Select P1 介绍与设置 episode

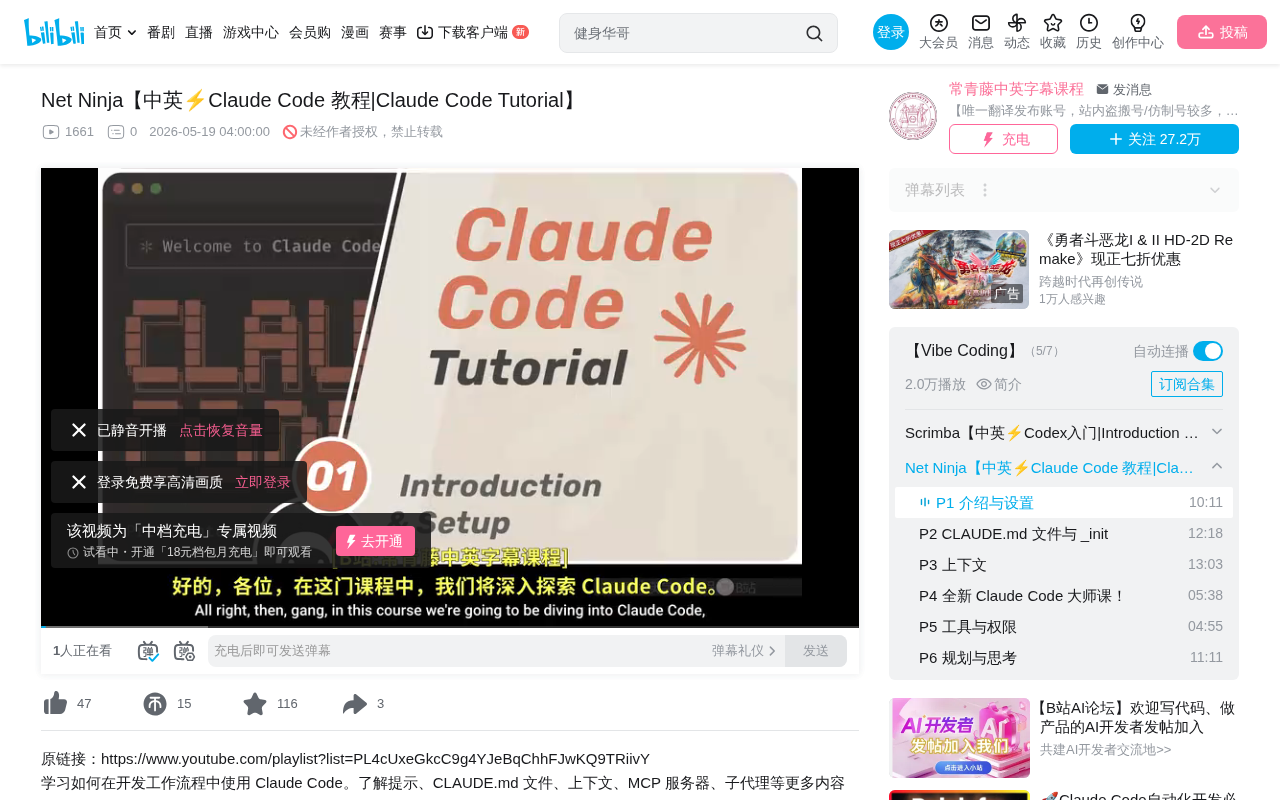tap(1064, 502)
